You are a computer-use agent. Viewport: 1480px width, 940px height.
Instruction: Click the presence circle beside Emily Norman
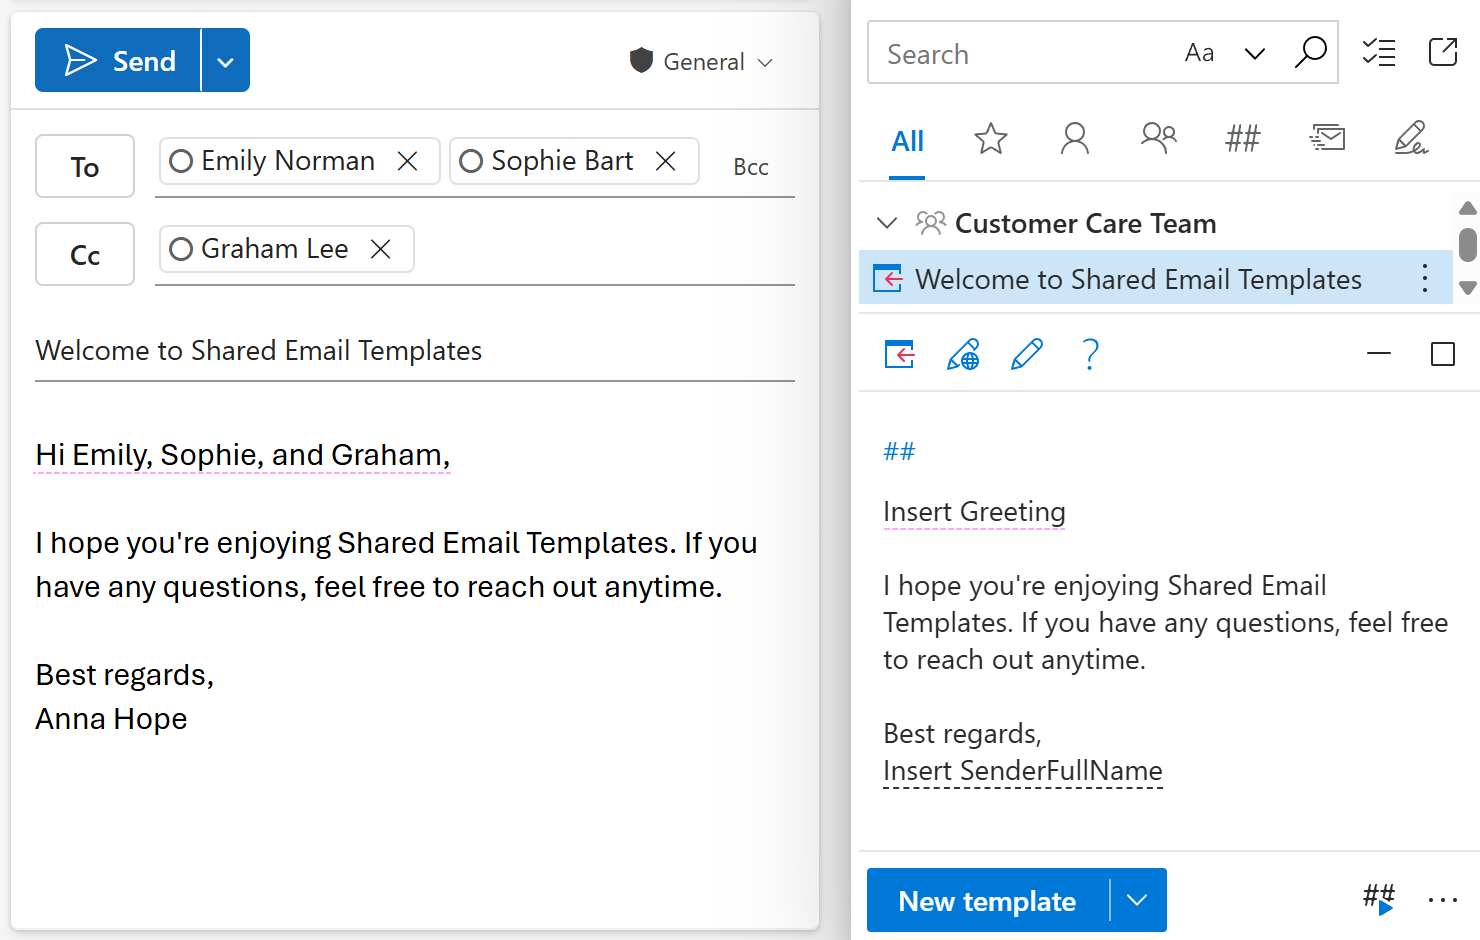point(181,161)
